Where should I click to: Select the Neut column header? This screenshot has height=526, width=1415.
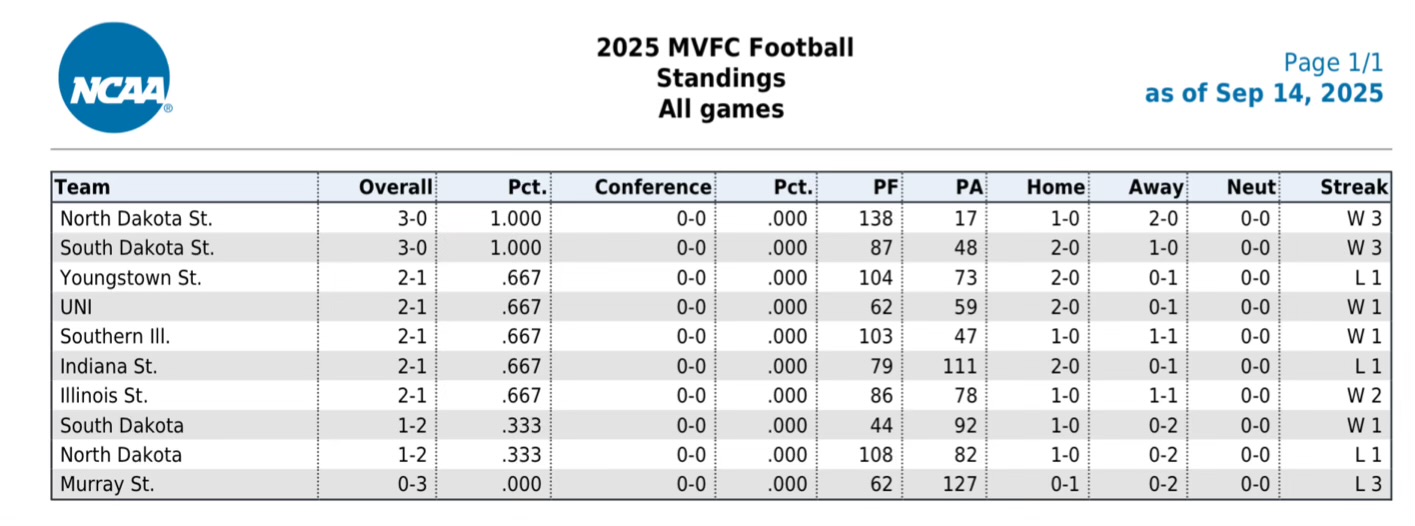(x=1251, y=187)
